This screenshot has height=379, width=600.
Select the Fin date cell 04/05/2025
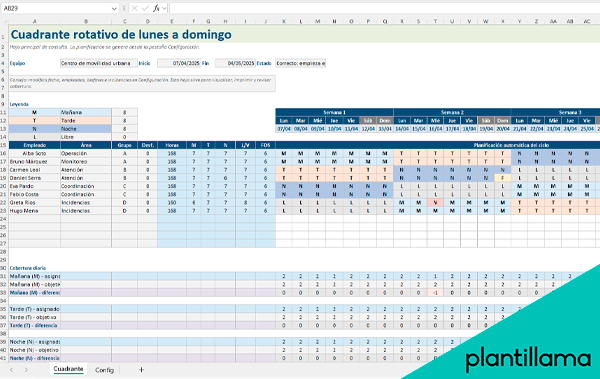pyautogui.click(x=235, y=63)
